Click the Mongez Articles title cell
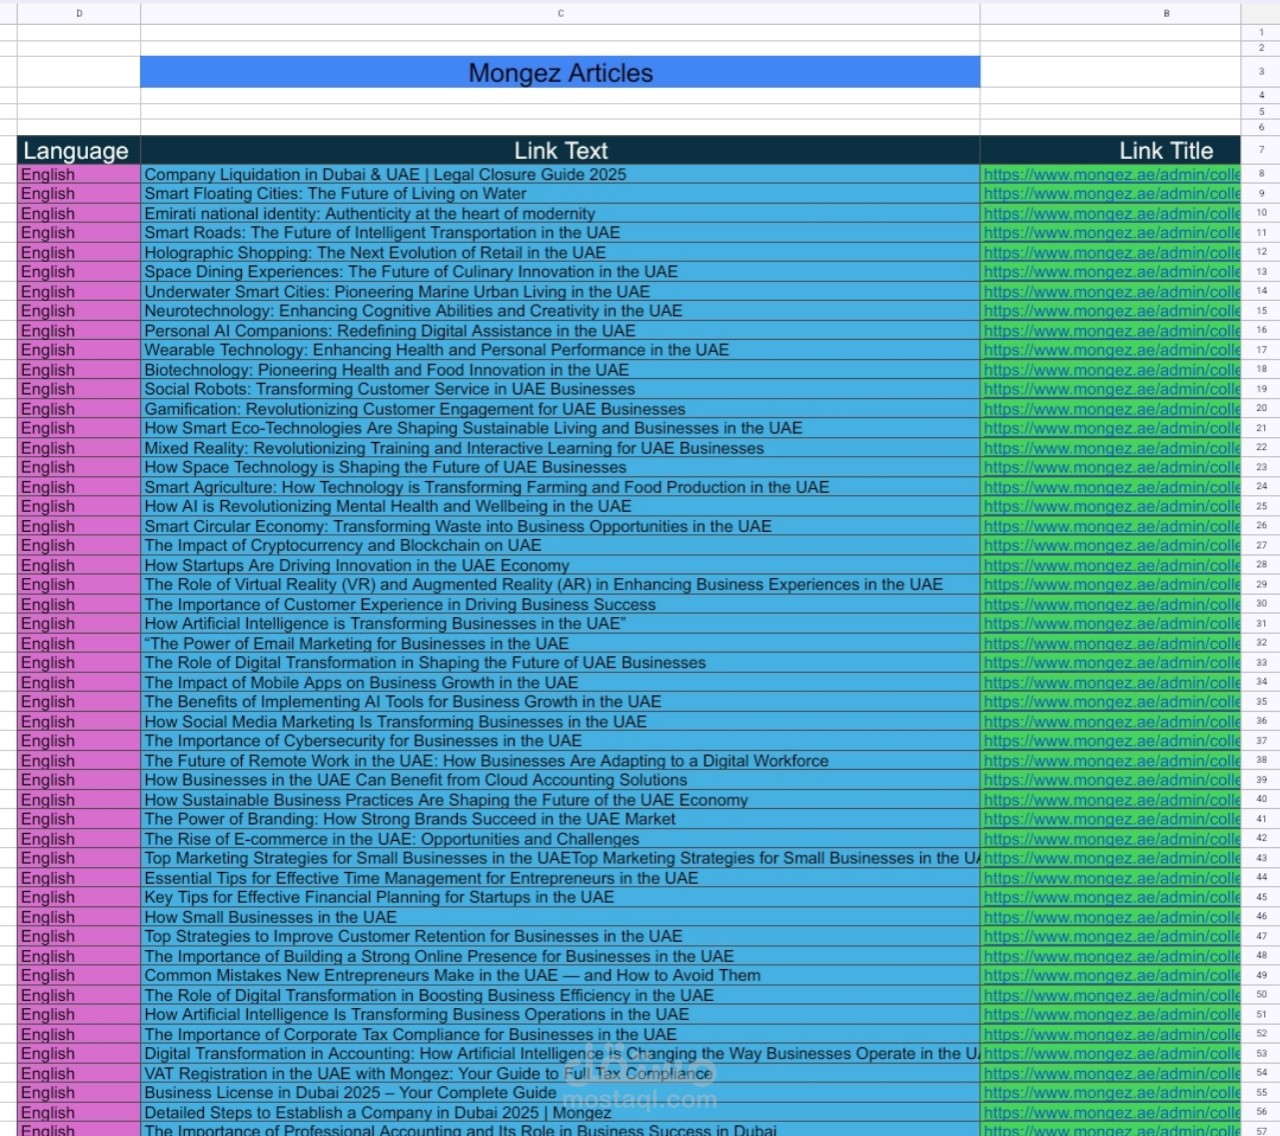 (560, 72)
